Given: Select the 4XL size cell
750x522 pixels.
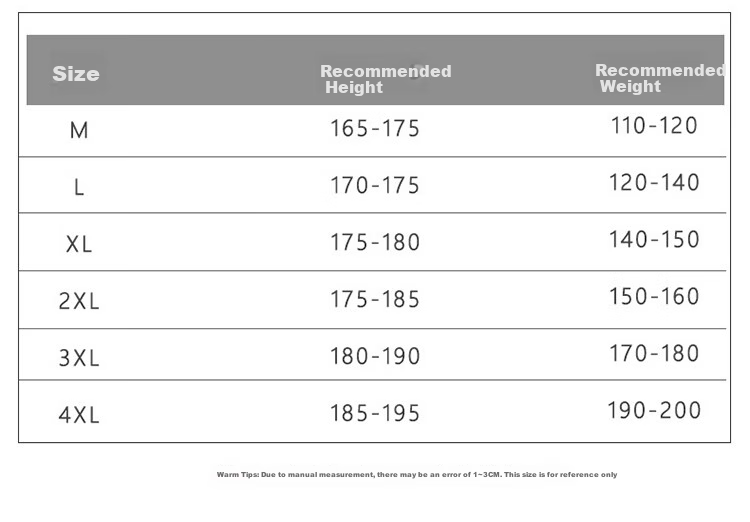Looking at the screenshot, I should coord(79,414).
